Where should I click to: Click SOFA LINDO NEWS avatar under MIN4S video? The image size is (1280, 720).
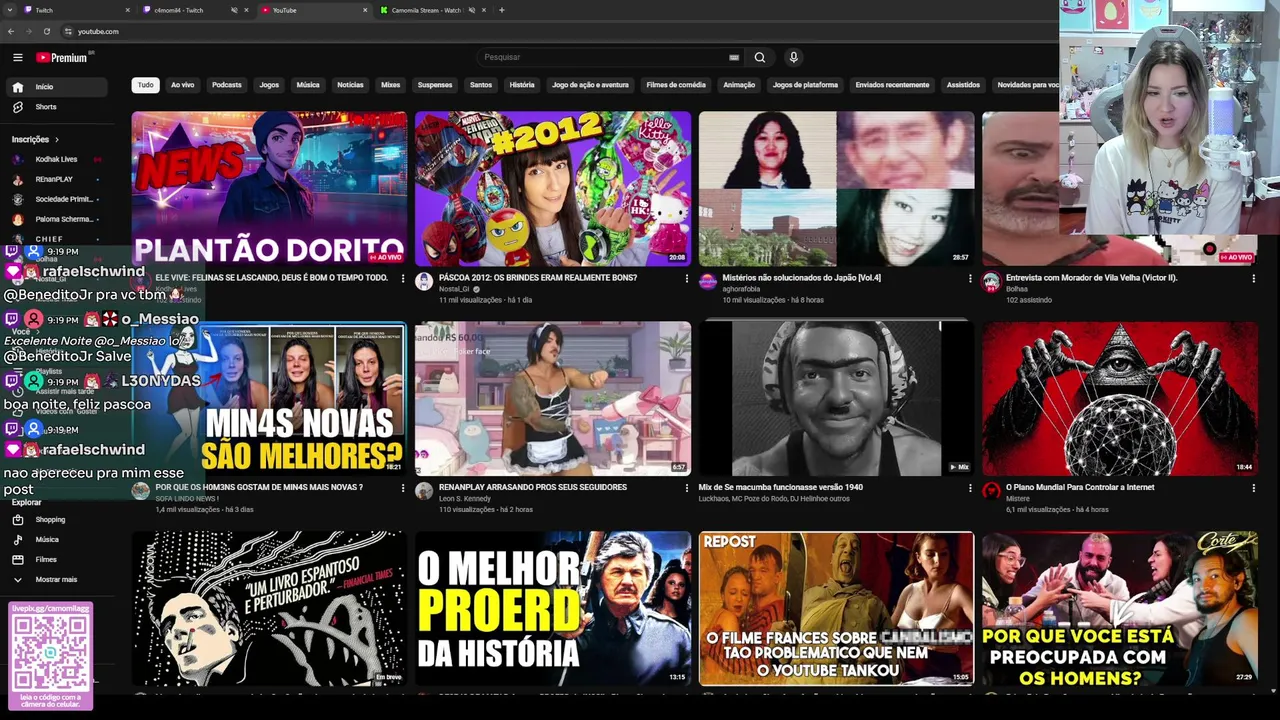pyautogui.click(x=140, y=491)
